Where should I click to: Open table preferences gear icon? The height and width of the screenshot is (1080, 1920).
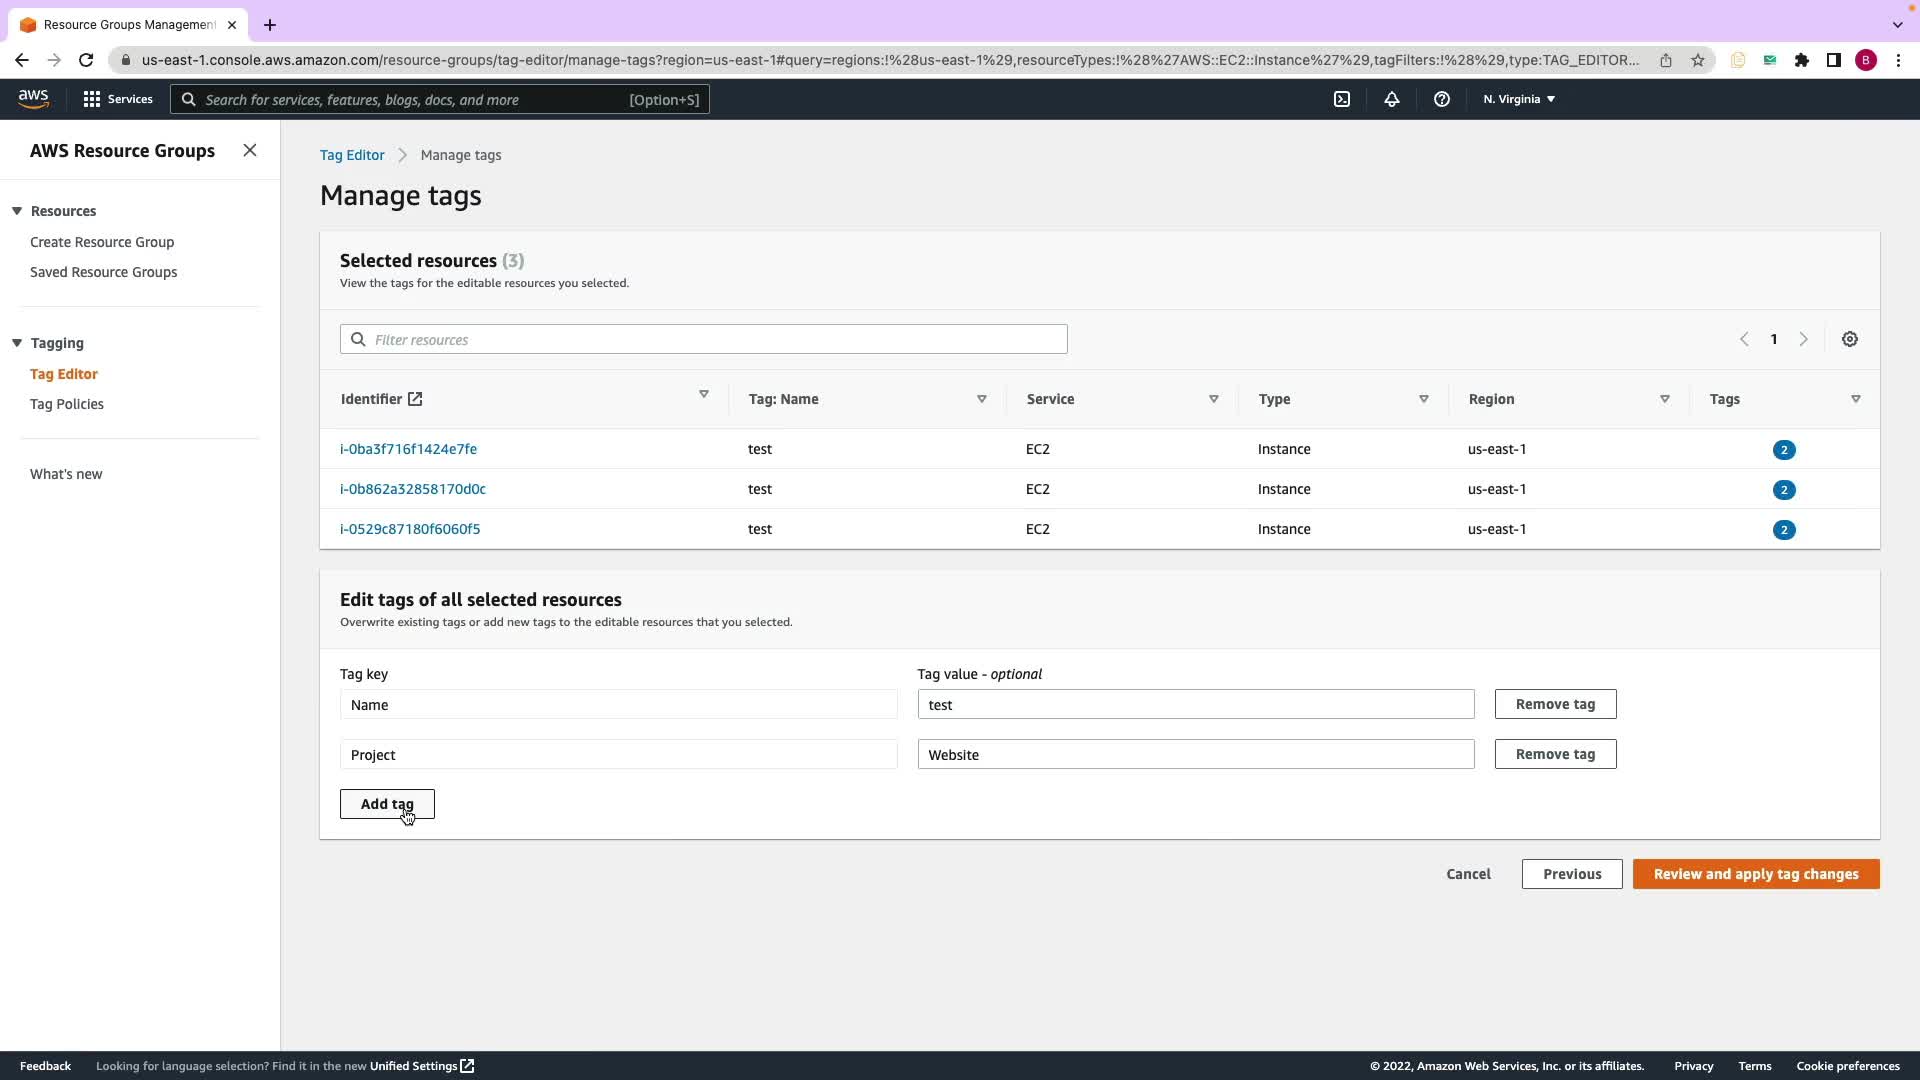[1849, 339]
